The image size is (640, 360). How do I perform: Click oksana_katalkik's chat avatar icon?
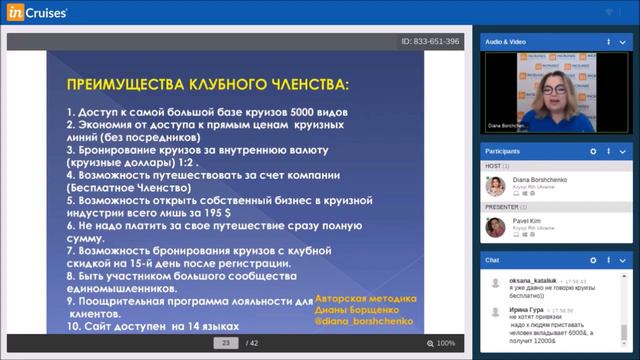(x=496, y=283)
